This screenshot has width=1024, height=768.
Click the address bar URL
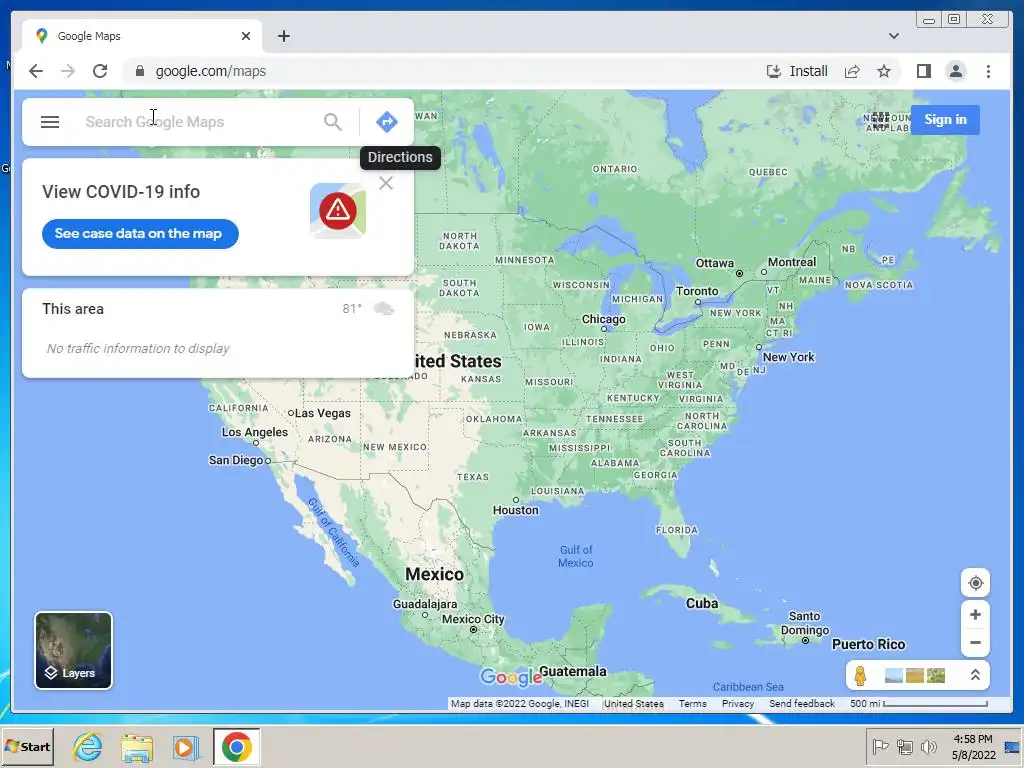point(210,71)
